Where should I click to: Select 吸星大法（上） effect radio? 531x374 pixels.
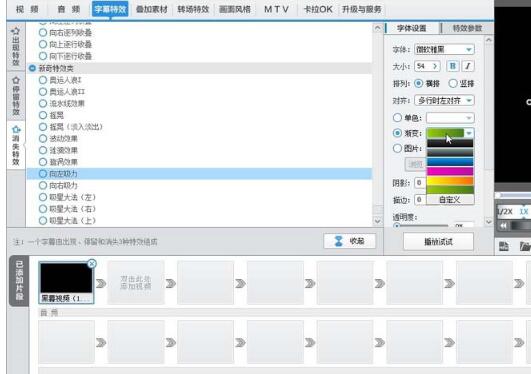tap(43, 221)
